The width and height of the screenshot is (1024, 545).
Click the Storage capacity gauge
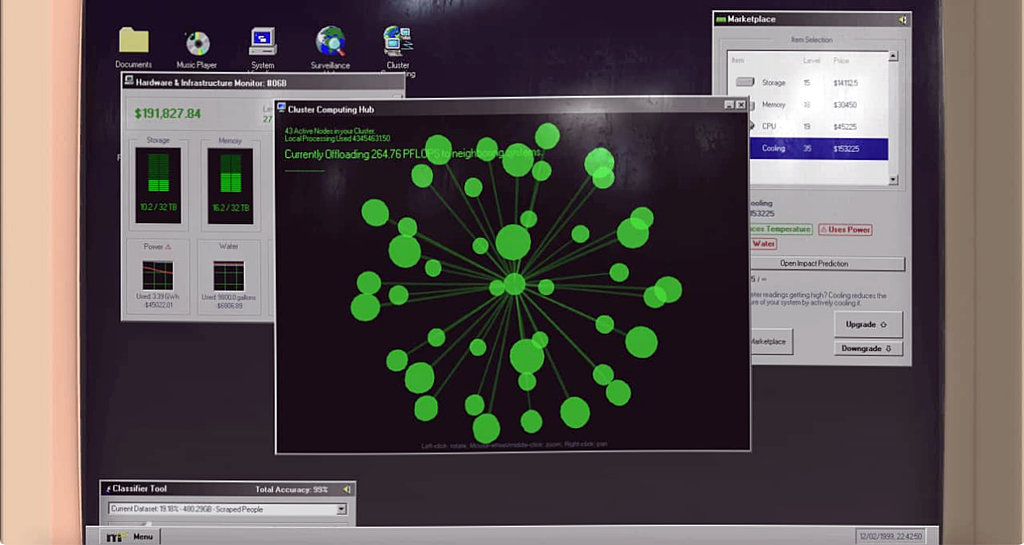158,185
